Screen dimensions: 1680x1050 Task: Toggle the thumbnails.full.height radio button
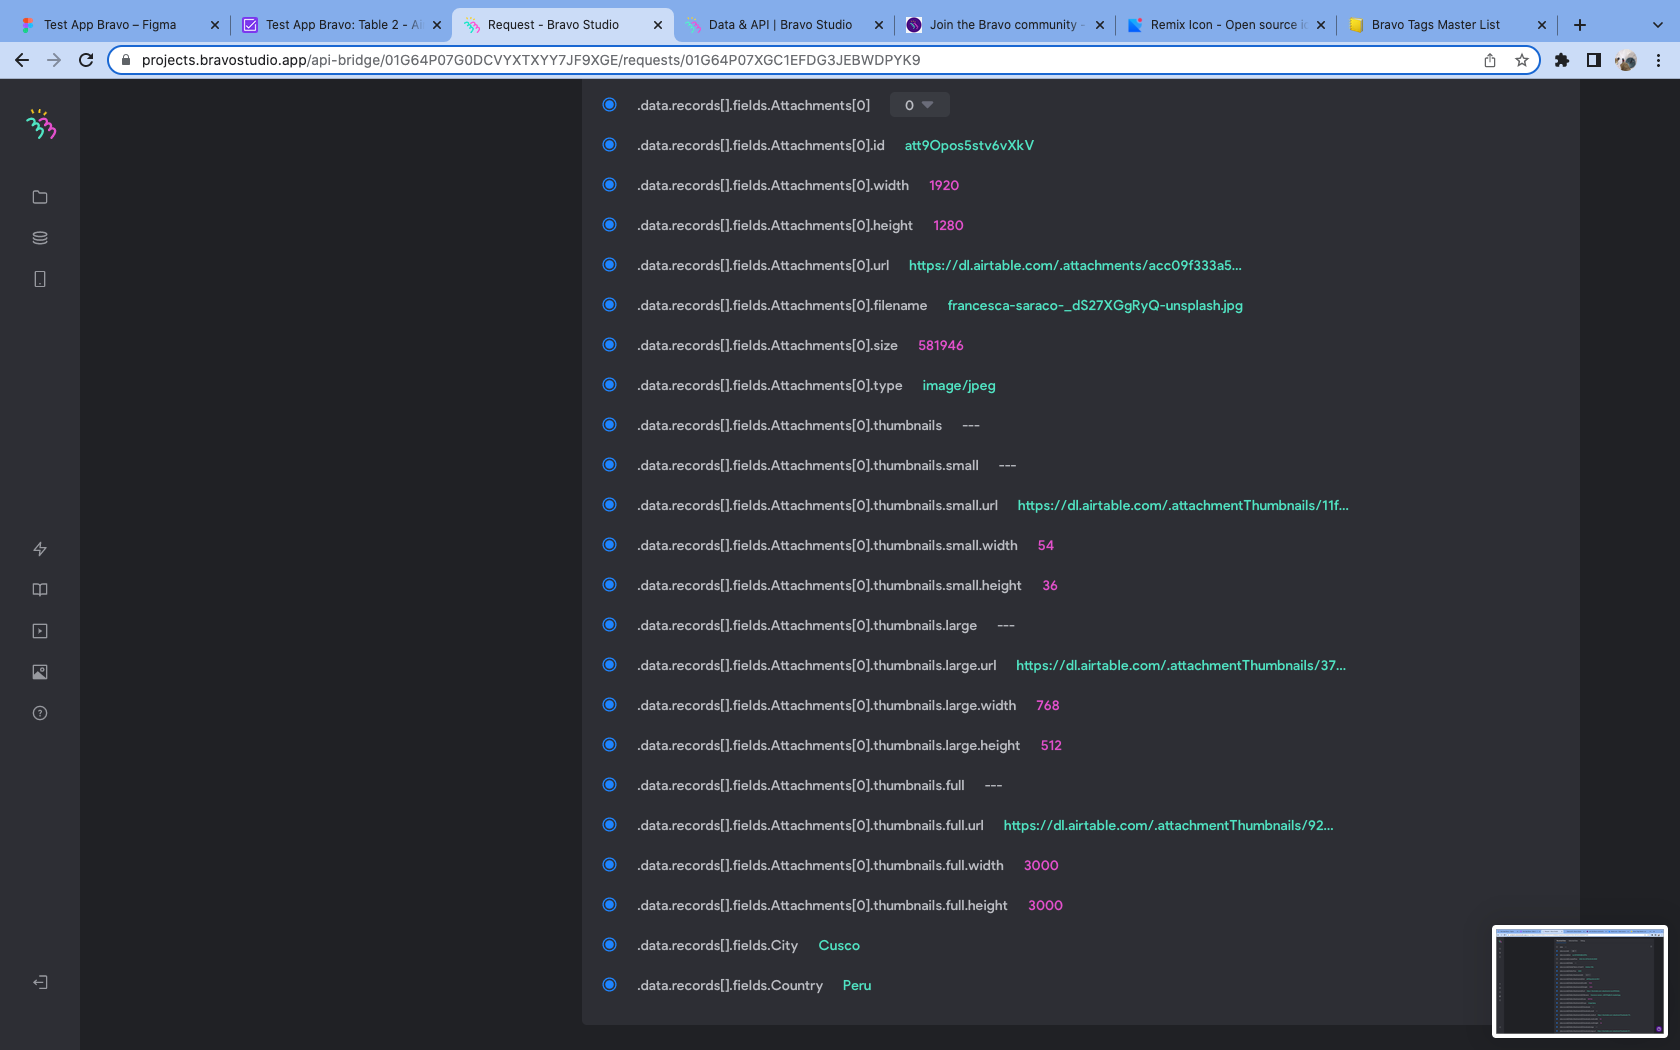click(609, 905)
